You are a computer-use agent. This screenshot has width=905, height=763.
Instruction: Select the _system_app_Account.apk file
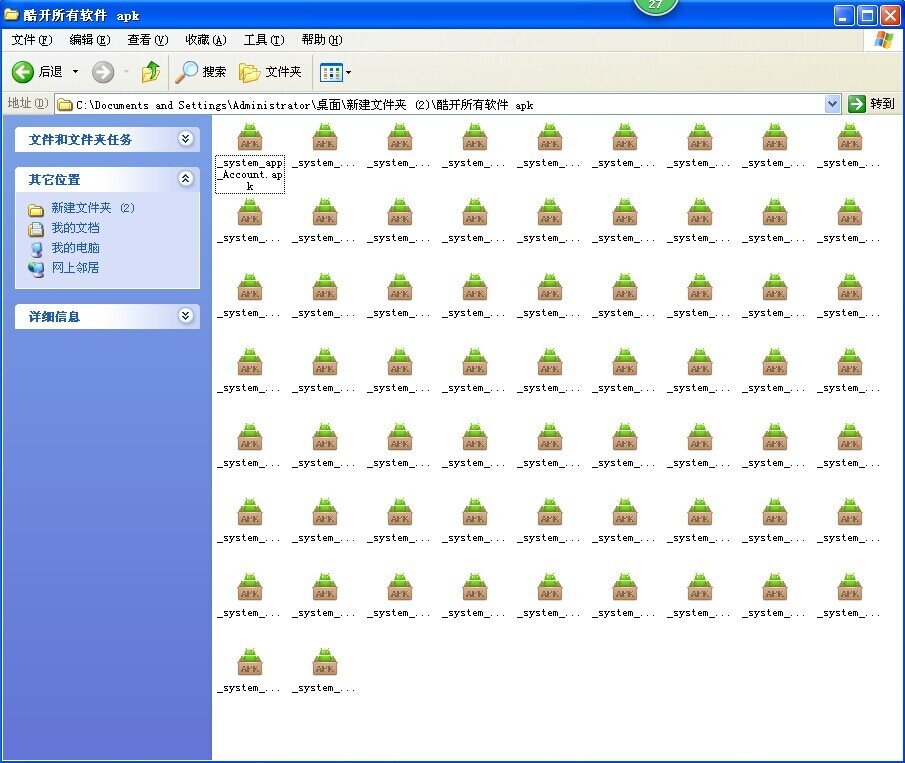click(x=250, y=158)
